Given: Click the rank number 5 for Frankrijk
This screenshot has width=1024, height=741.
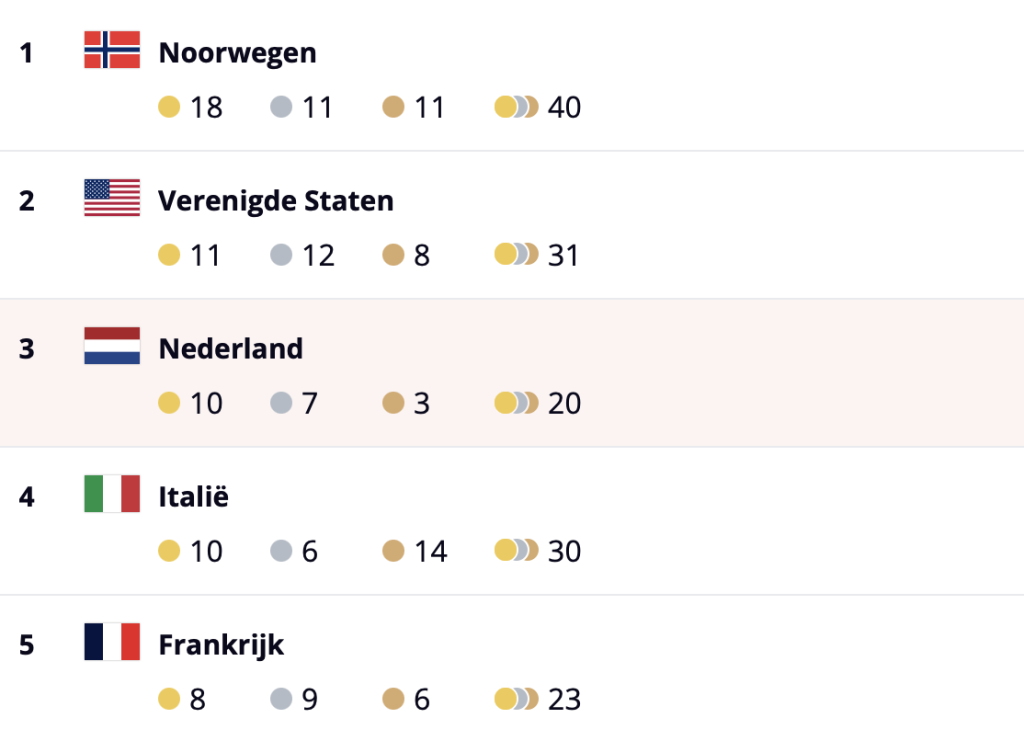Looking at the screenshot, I should [x=27, y=645].
